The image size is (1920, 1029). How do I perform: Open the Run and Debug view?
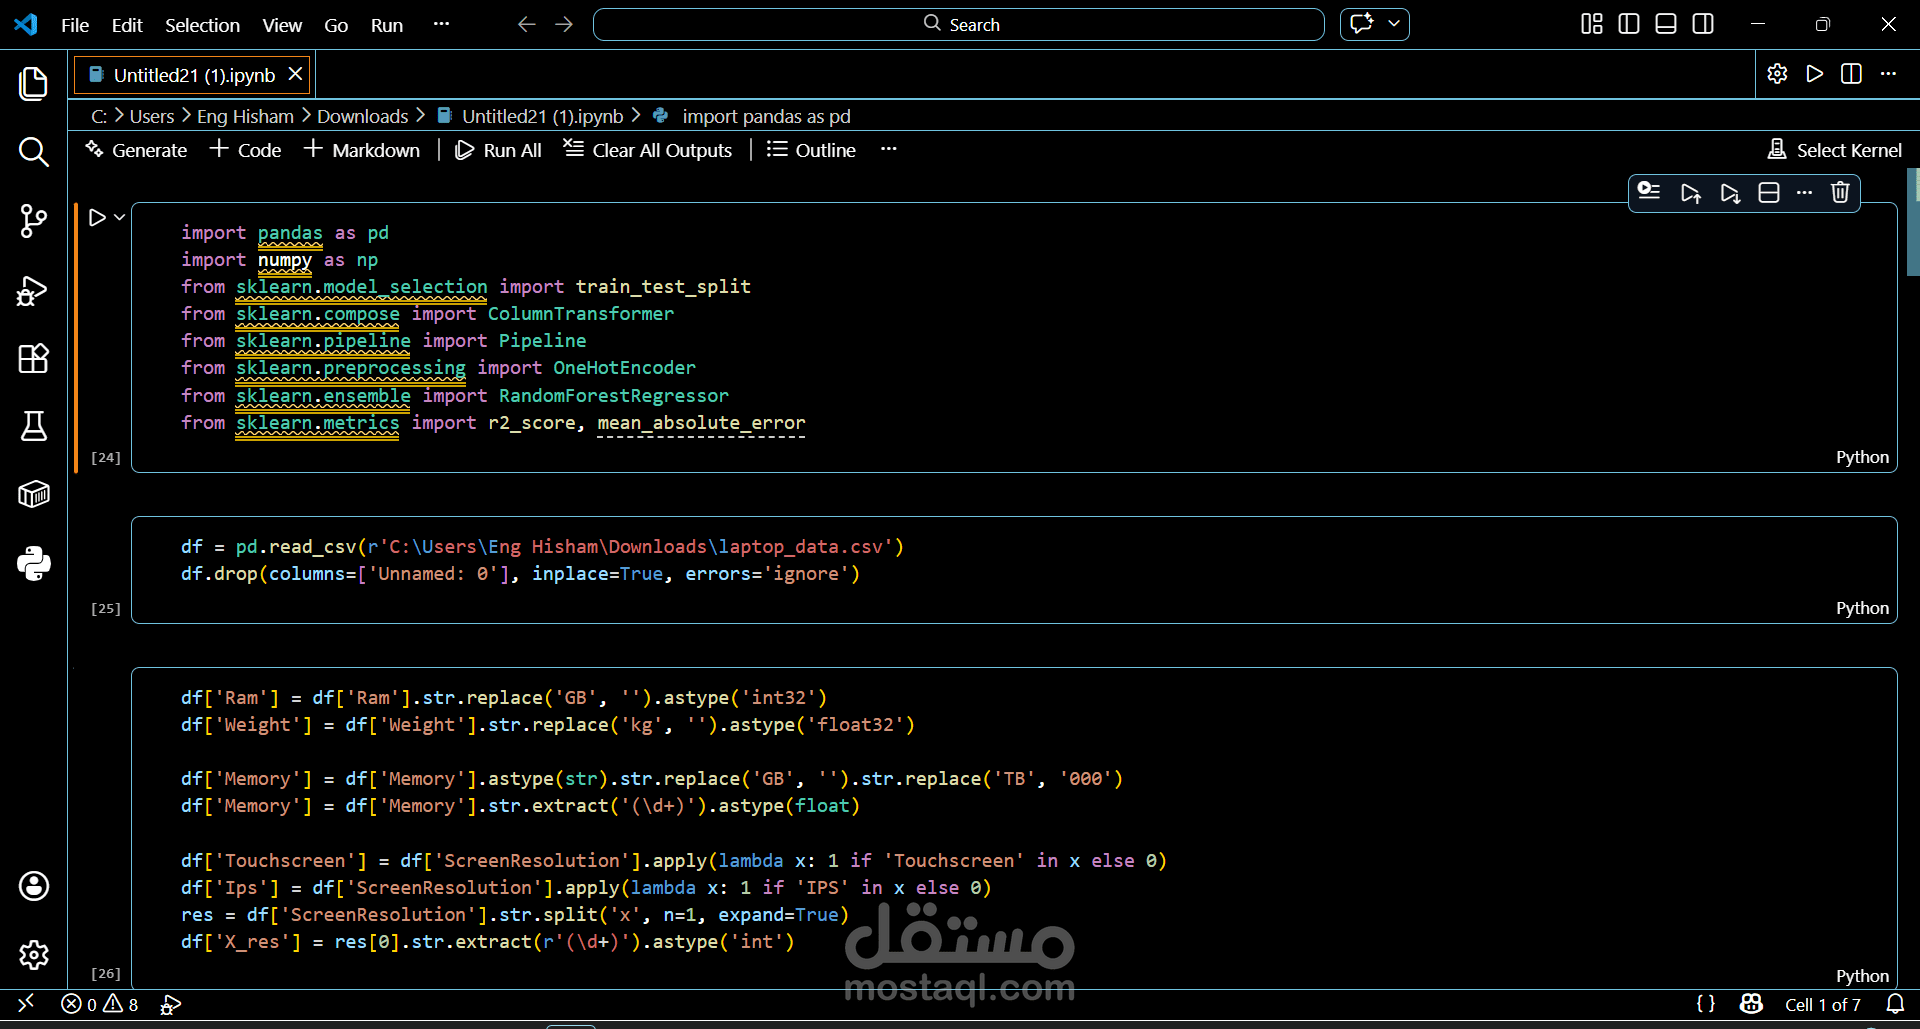tap(33, 290)
